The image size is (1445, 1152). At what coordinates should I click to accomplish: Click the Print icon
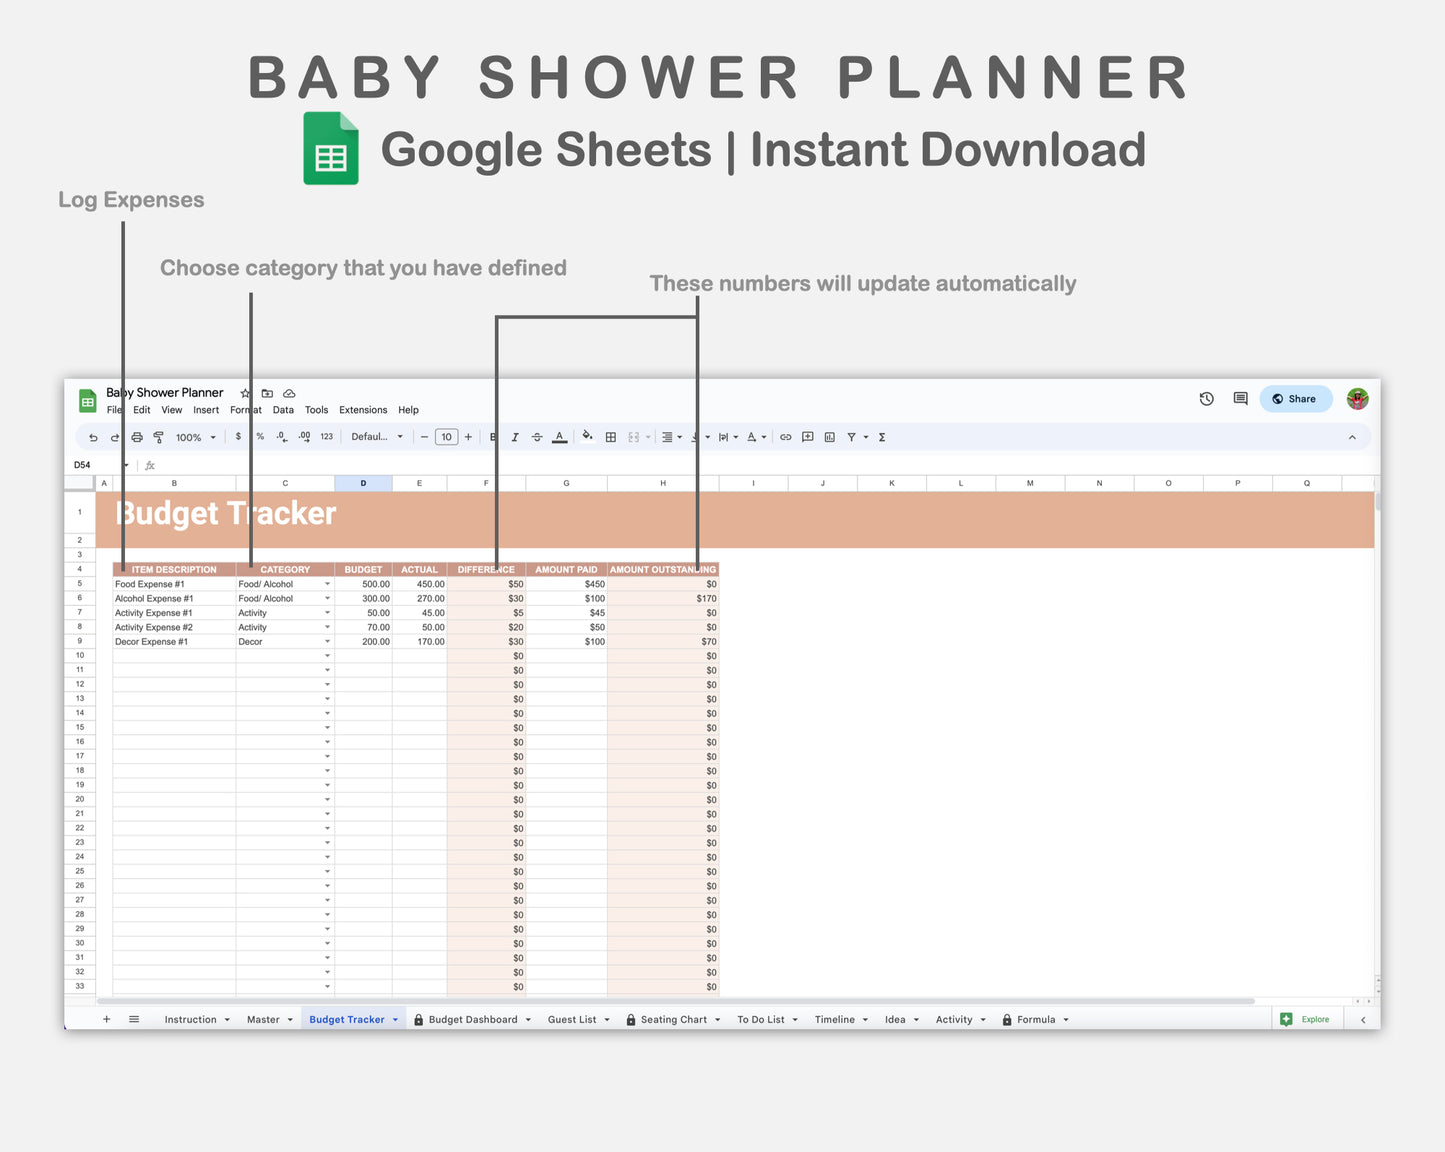pyautogui.click(x=137, y=438)
